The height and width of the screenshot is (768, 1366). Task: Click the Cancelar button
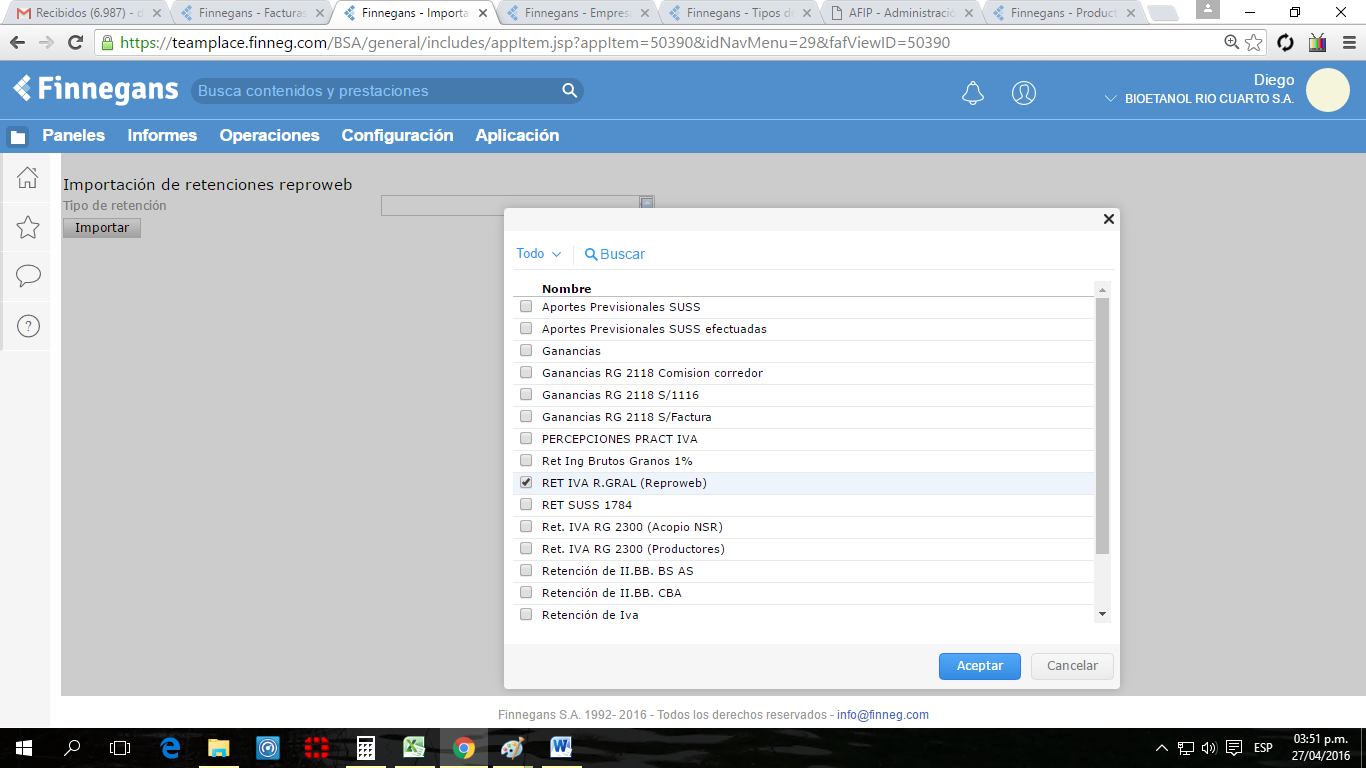1072,666
